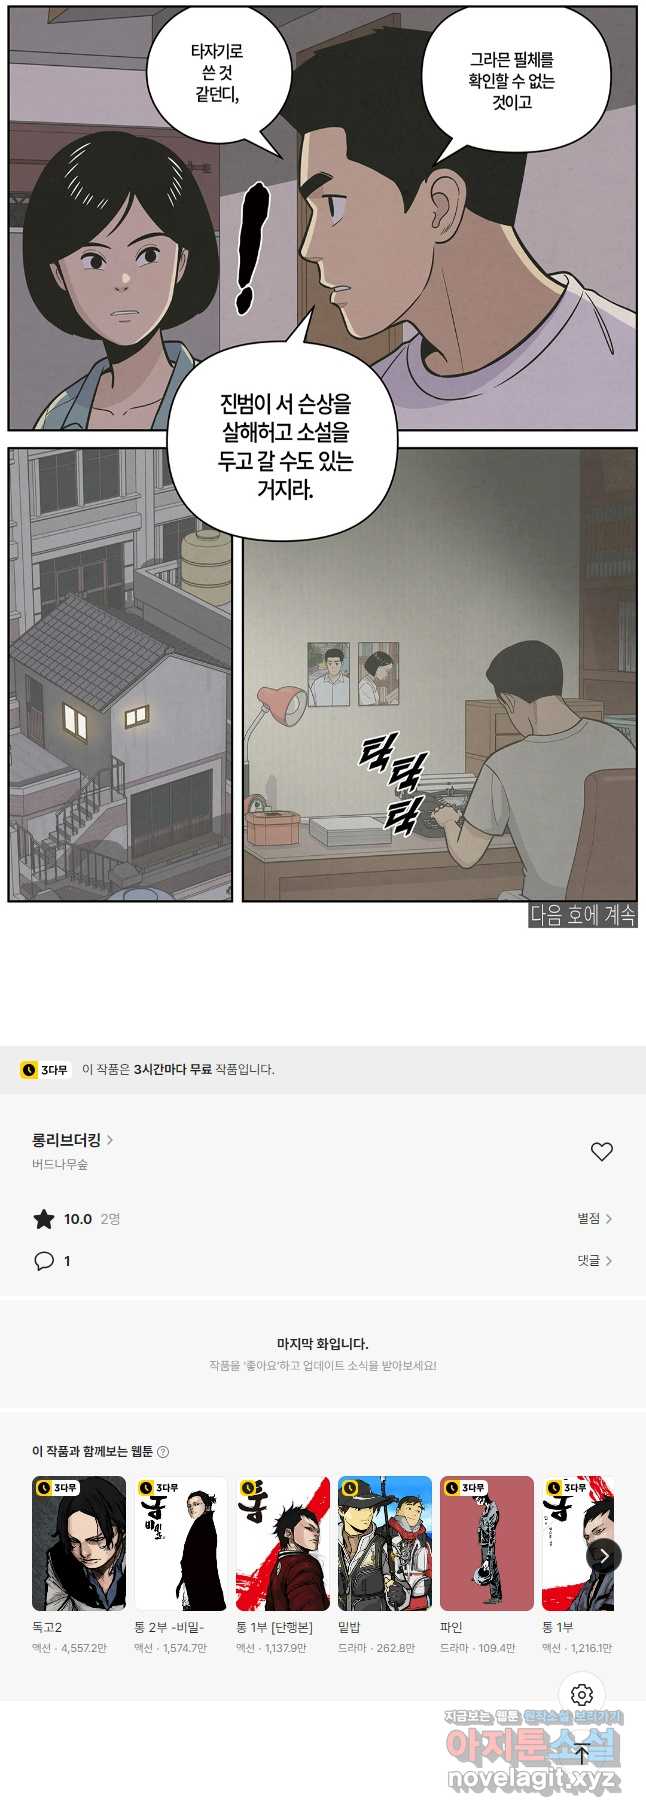Click the info question mark icon
646x1817 pixels.
click(163, 1452)
